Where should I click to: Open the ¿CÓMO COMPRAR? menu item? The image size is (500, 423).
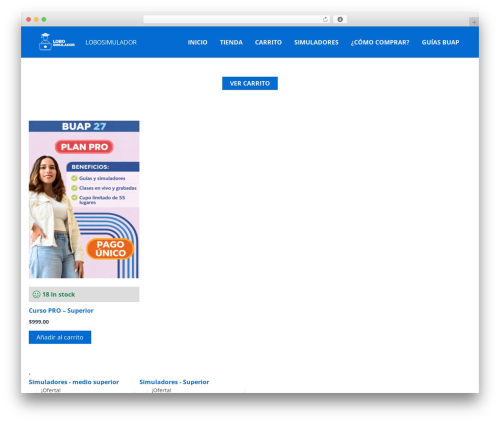pos(380,42)
